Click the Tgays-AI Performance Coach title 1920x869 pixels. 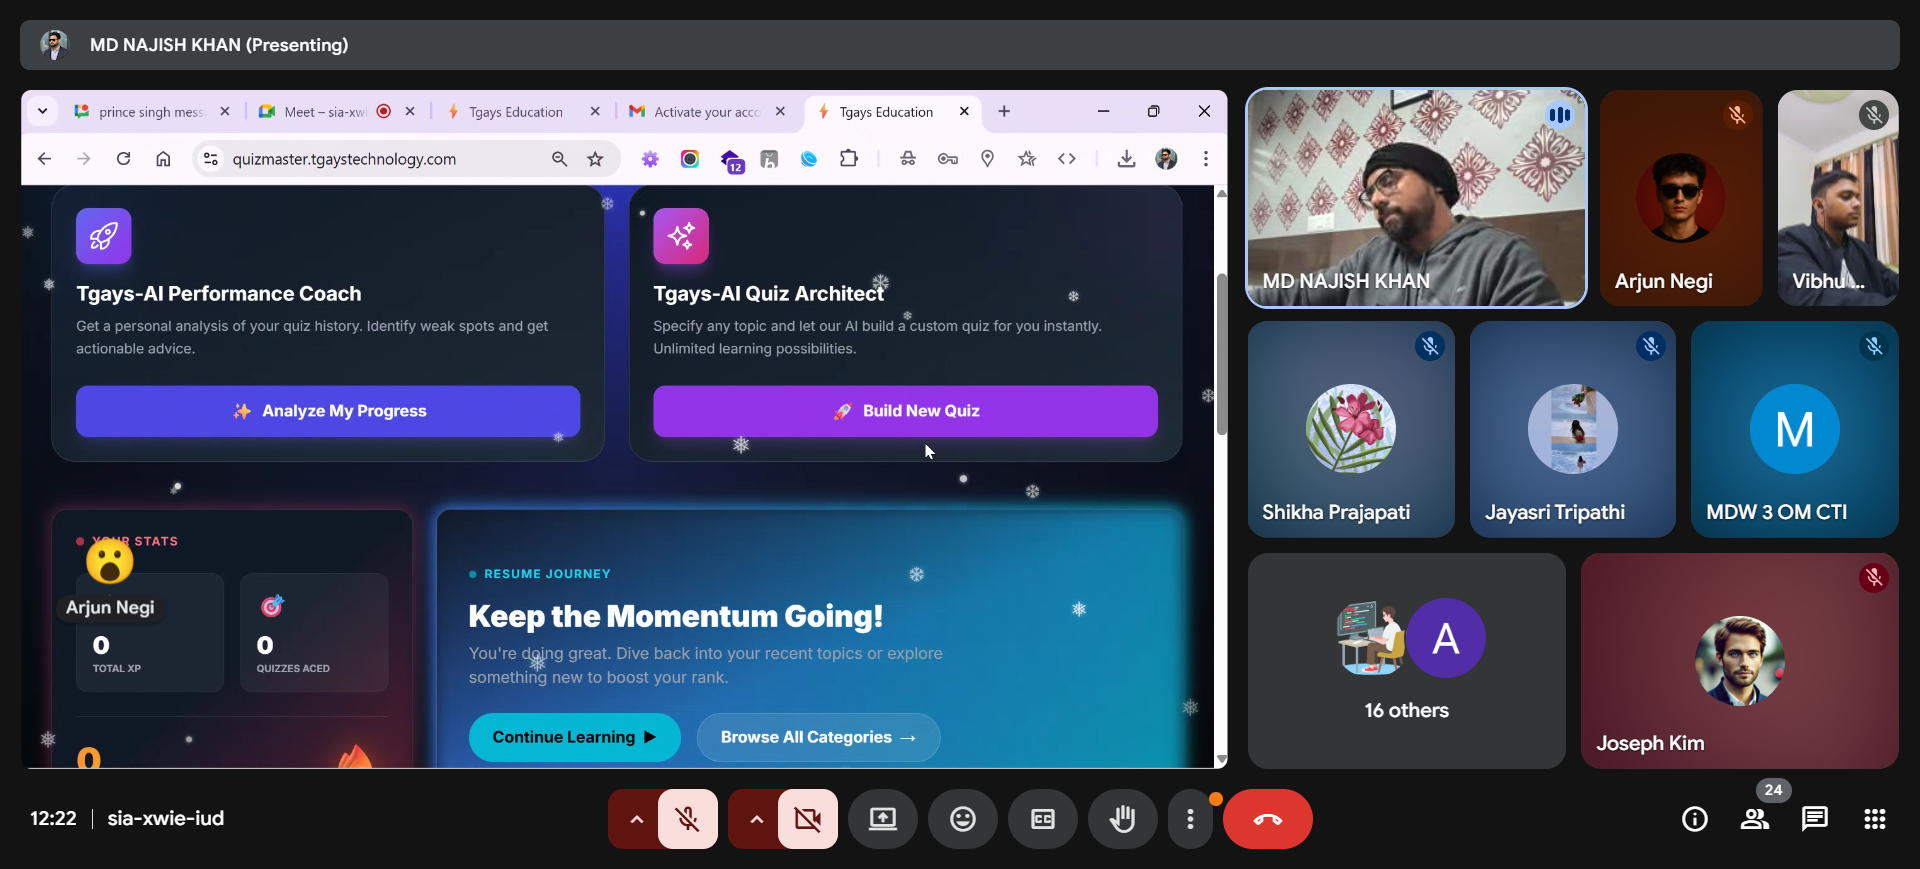(219, 294)
